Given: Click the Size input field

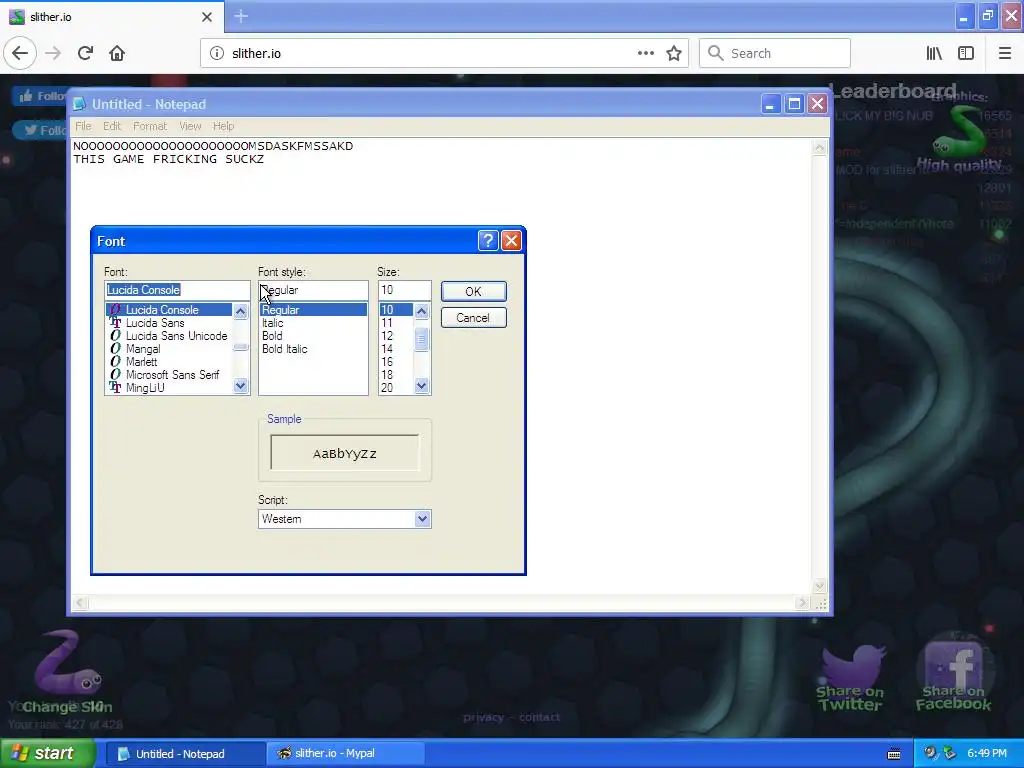Looking at the screenshot, I should click(x=404, y=290).
